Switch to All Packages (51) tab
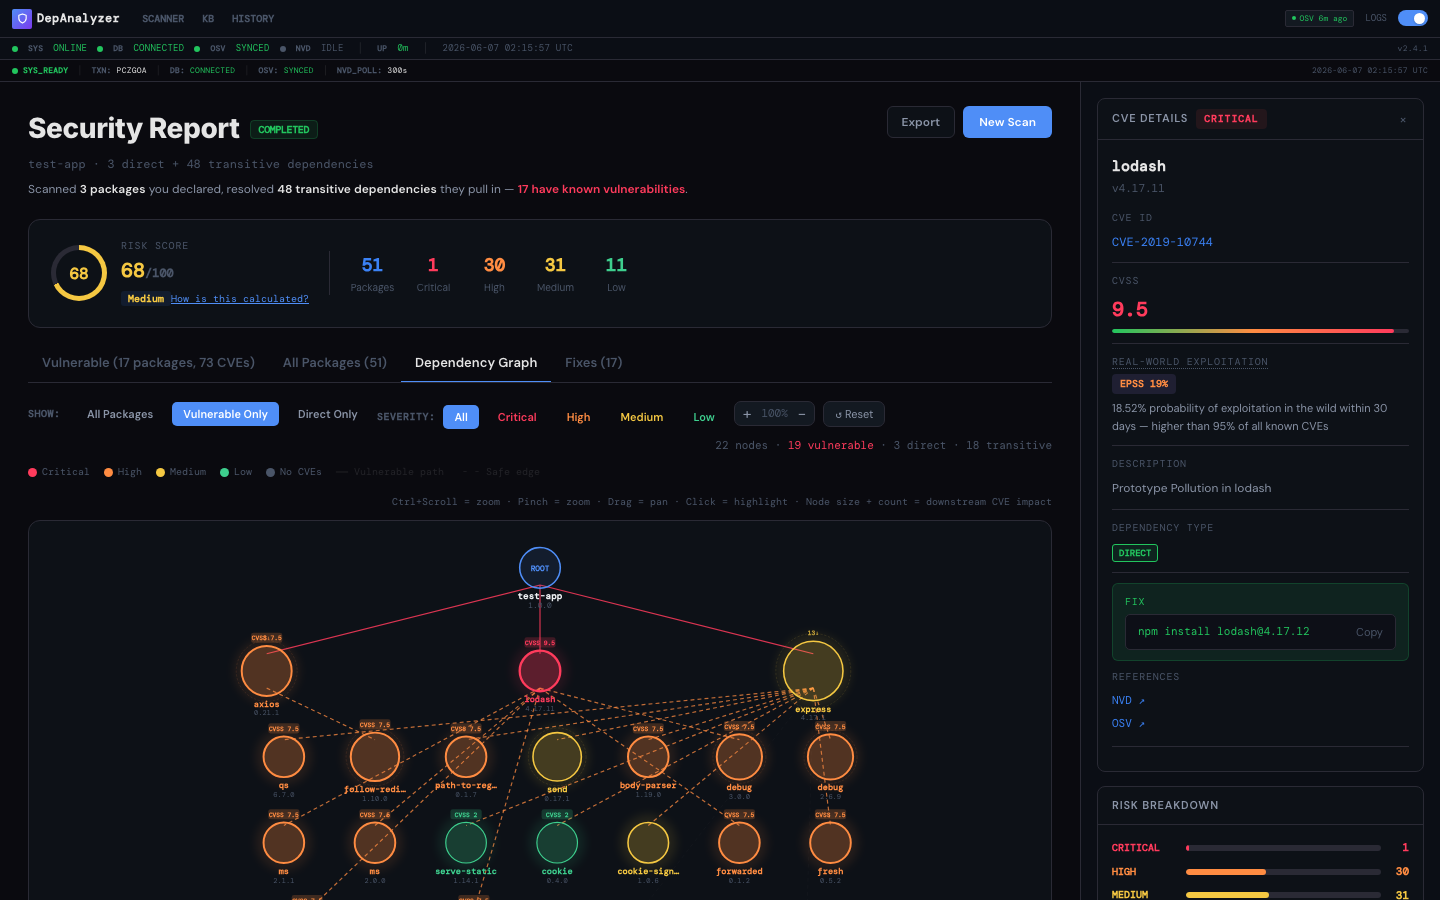This screenshot has width=1440, height=900. (x=335, y=362)
